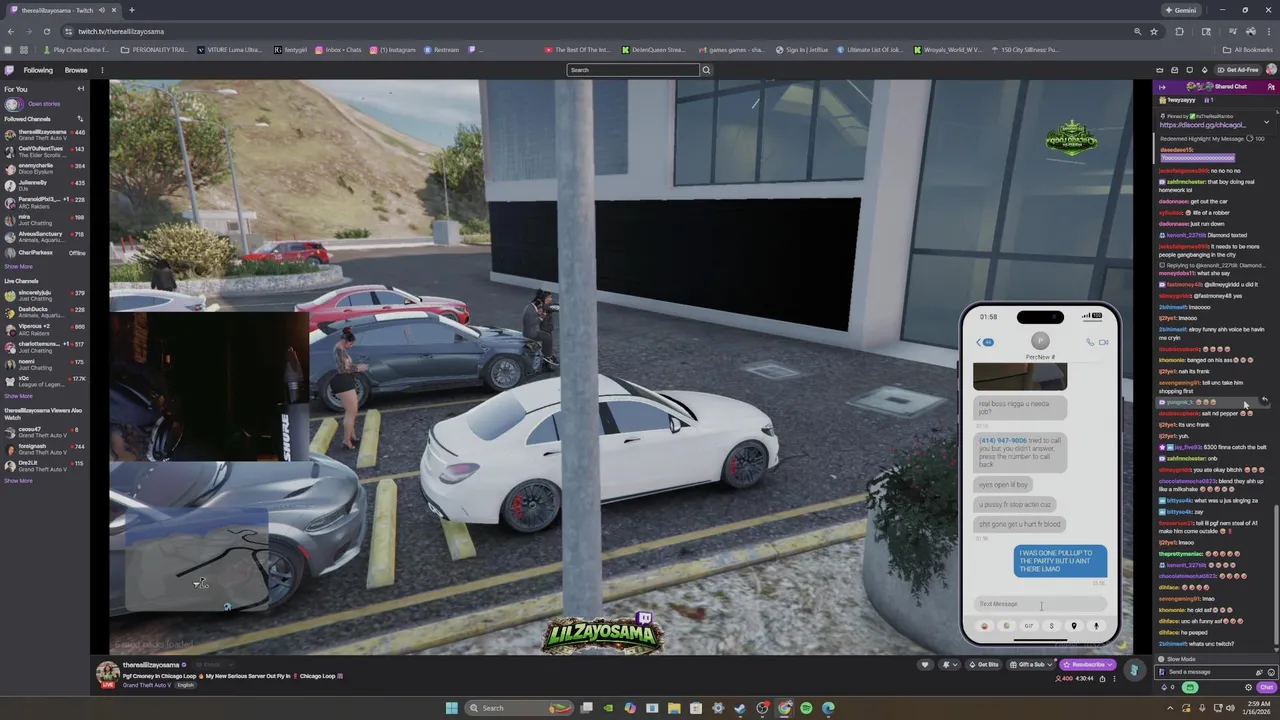Expand followed channels with Show more
The image size is (1280, 720).
18,266
